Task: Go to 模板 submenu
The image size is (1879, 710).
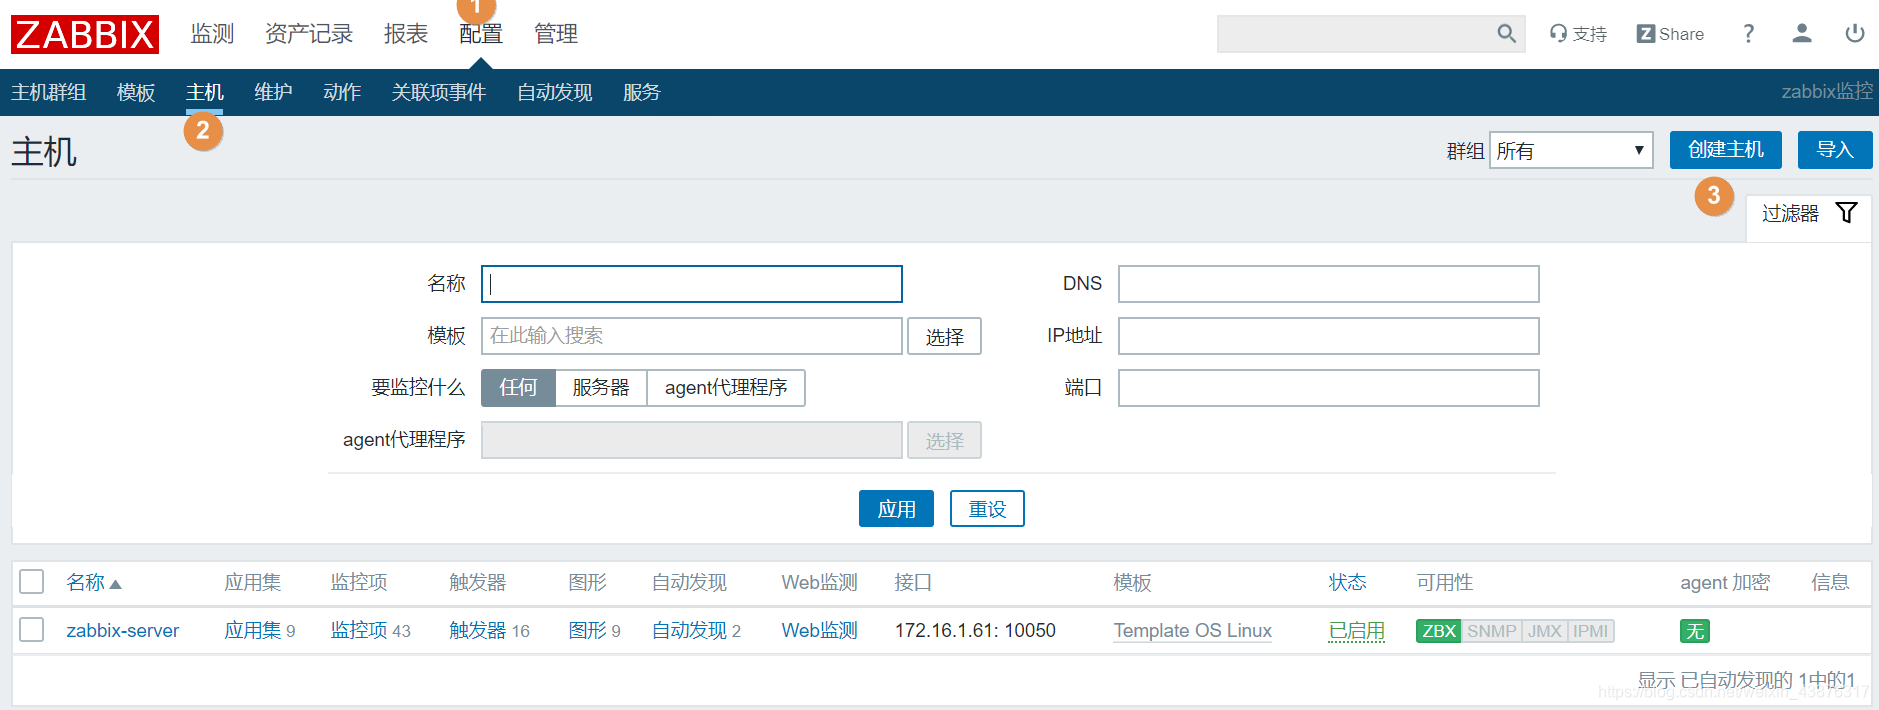Action: coord(136,93)
